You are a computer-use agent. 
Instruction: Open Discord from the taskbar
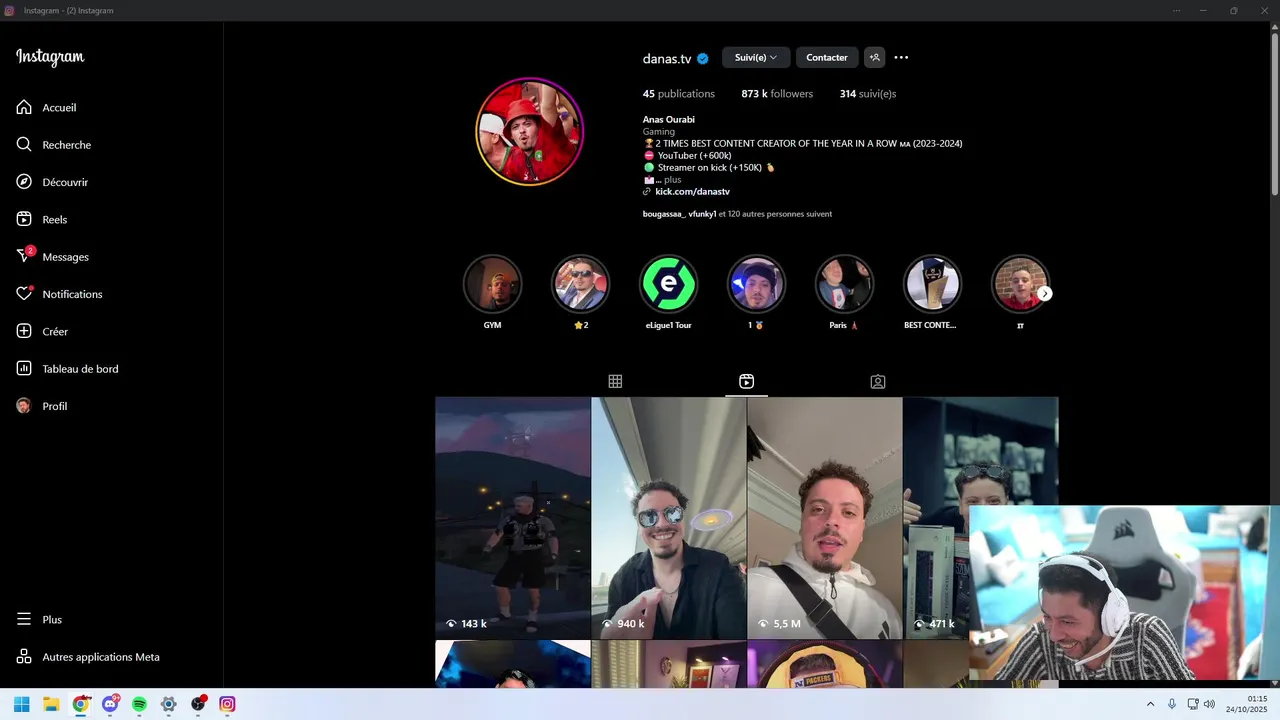point(110,704)
